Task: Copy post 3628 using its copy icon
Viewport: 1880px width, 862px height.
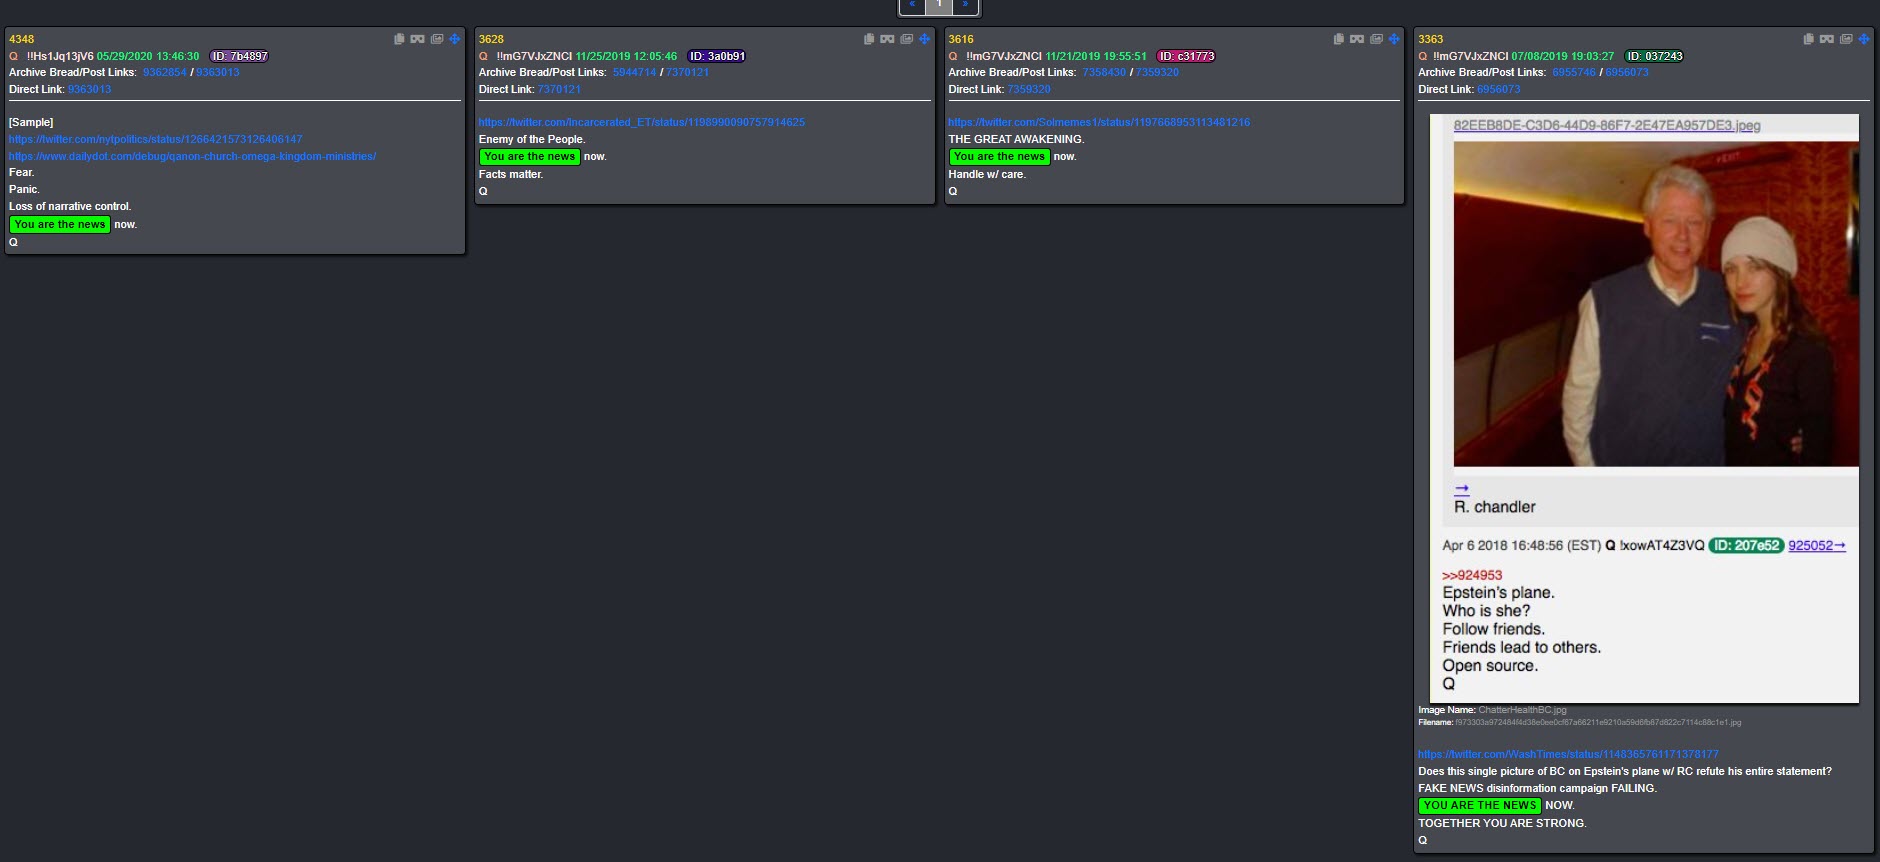Action: 869,39
